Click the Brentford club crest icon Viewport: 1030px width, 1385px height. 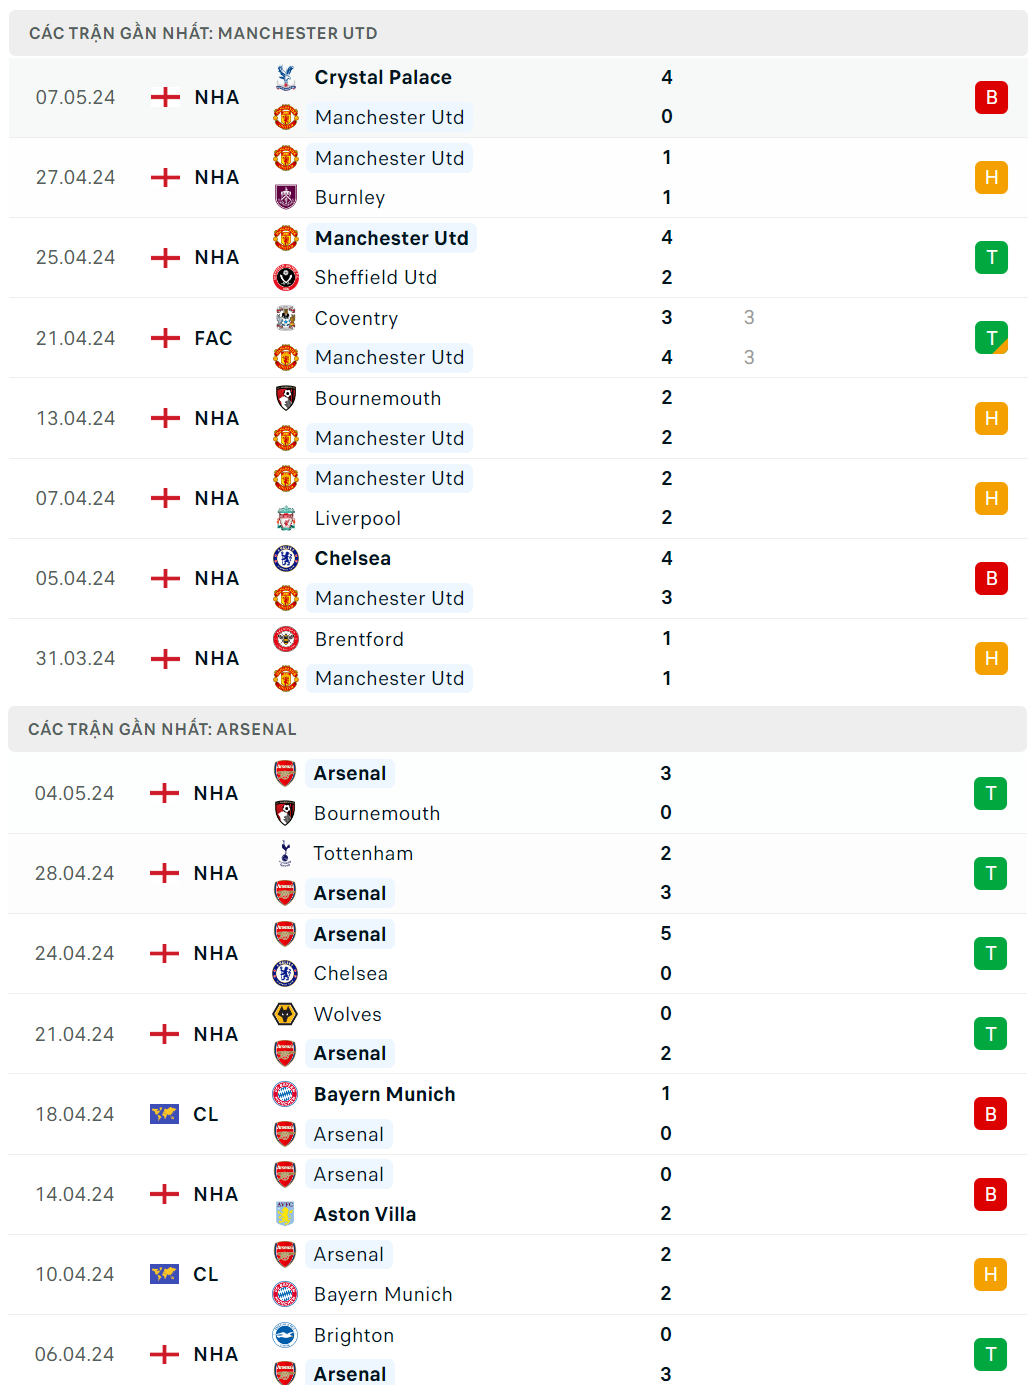coord(286,639)
